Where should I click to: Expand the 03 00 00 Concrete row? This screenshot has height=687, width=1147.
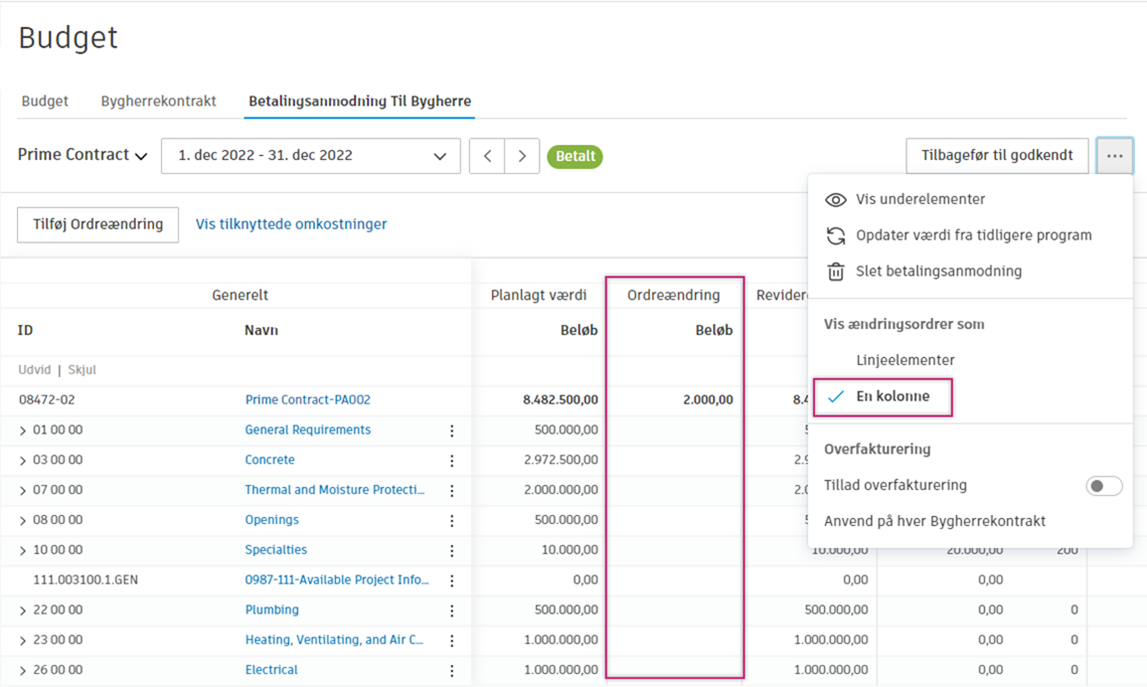pos(23,461)
